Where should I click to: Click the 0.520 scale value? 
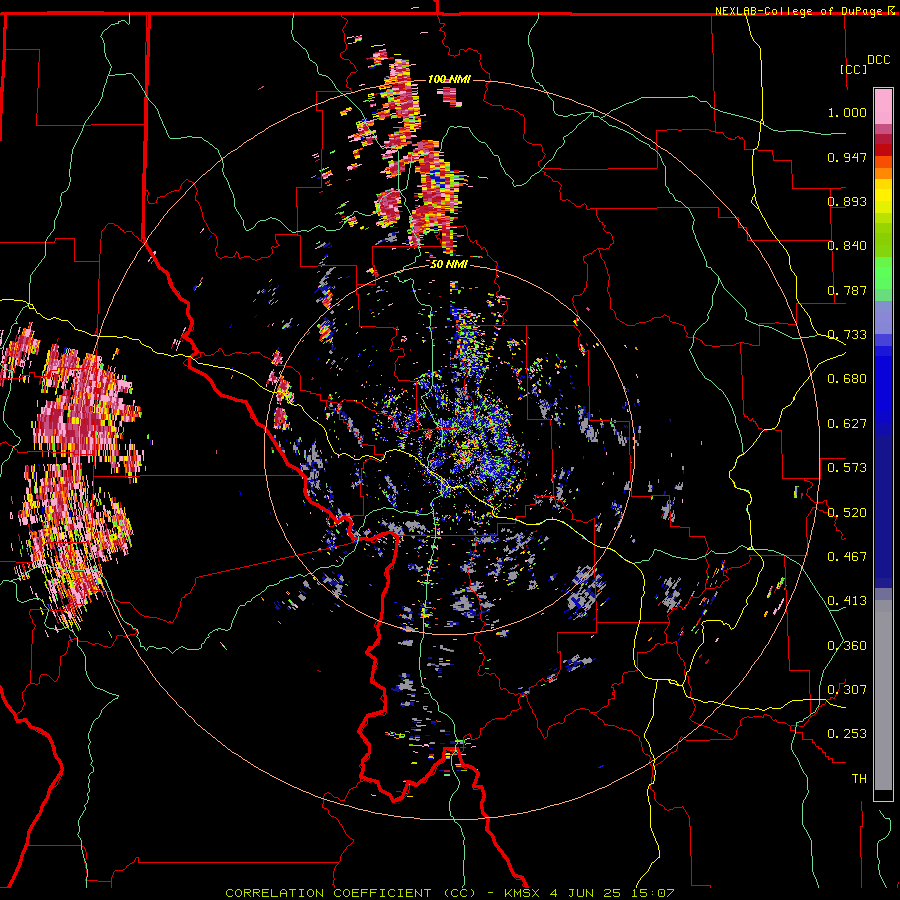pos(847,513)
